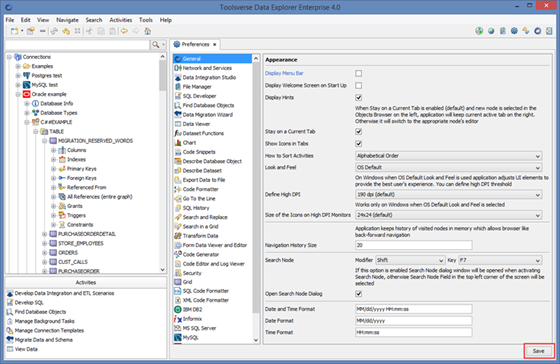Click the connections tree scrollbar down arrow
The image size is (560, 364).
[x=162, y=270]
